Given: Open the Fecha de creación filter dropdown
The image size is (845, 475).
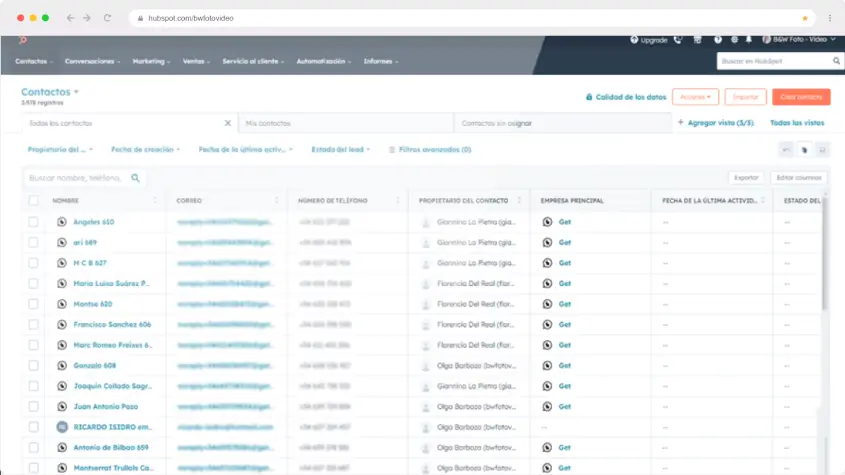Looking at the screenshot, I should 146,149.
